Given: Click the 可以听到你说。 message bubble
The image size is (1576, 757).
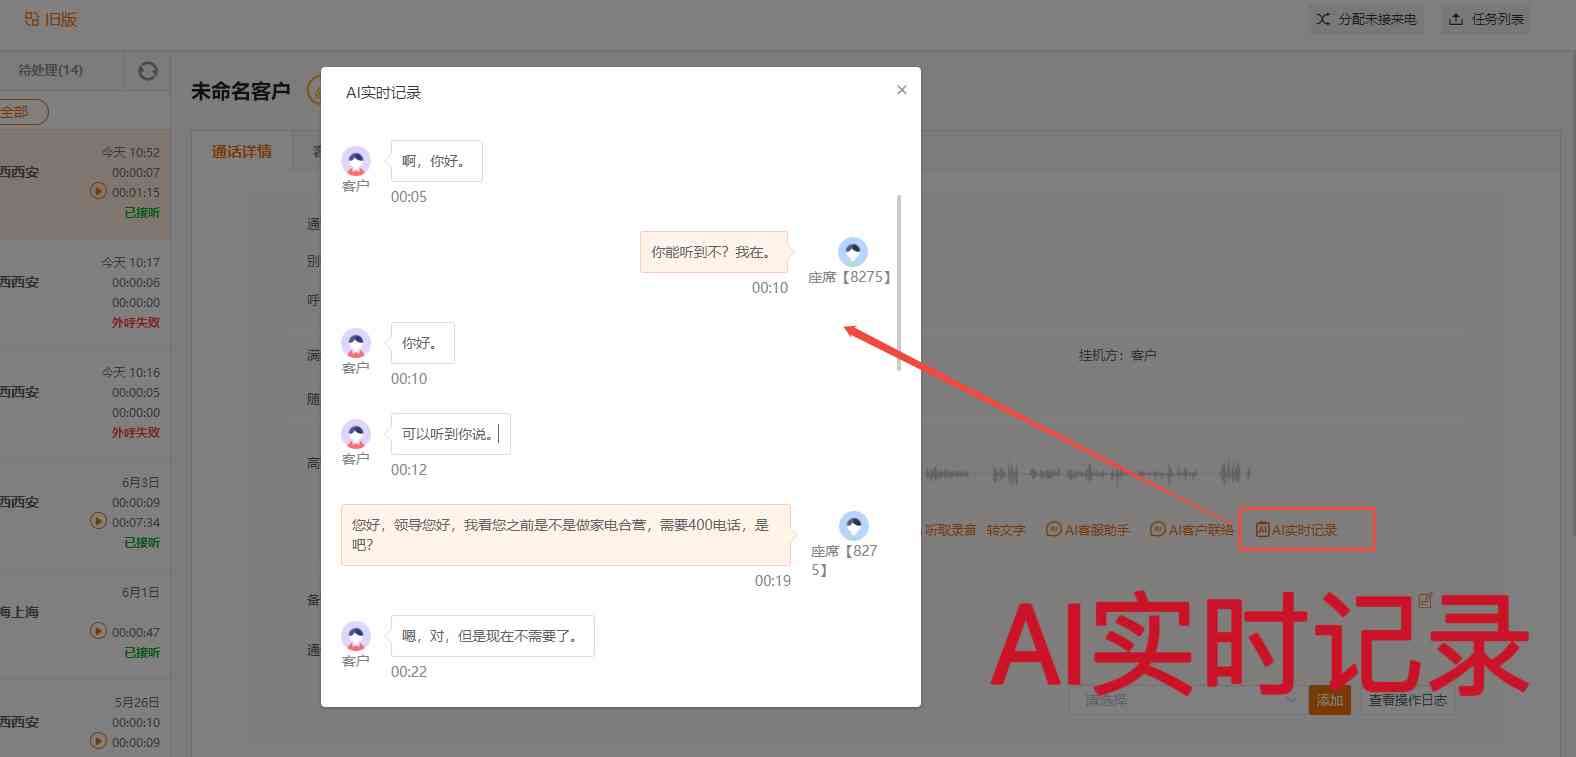Looking at the screenshot, I should 450,434.
